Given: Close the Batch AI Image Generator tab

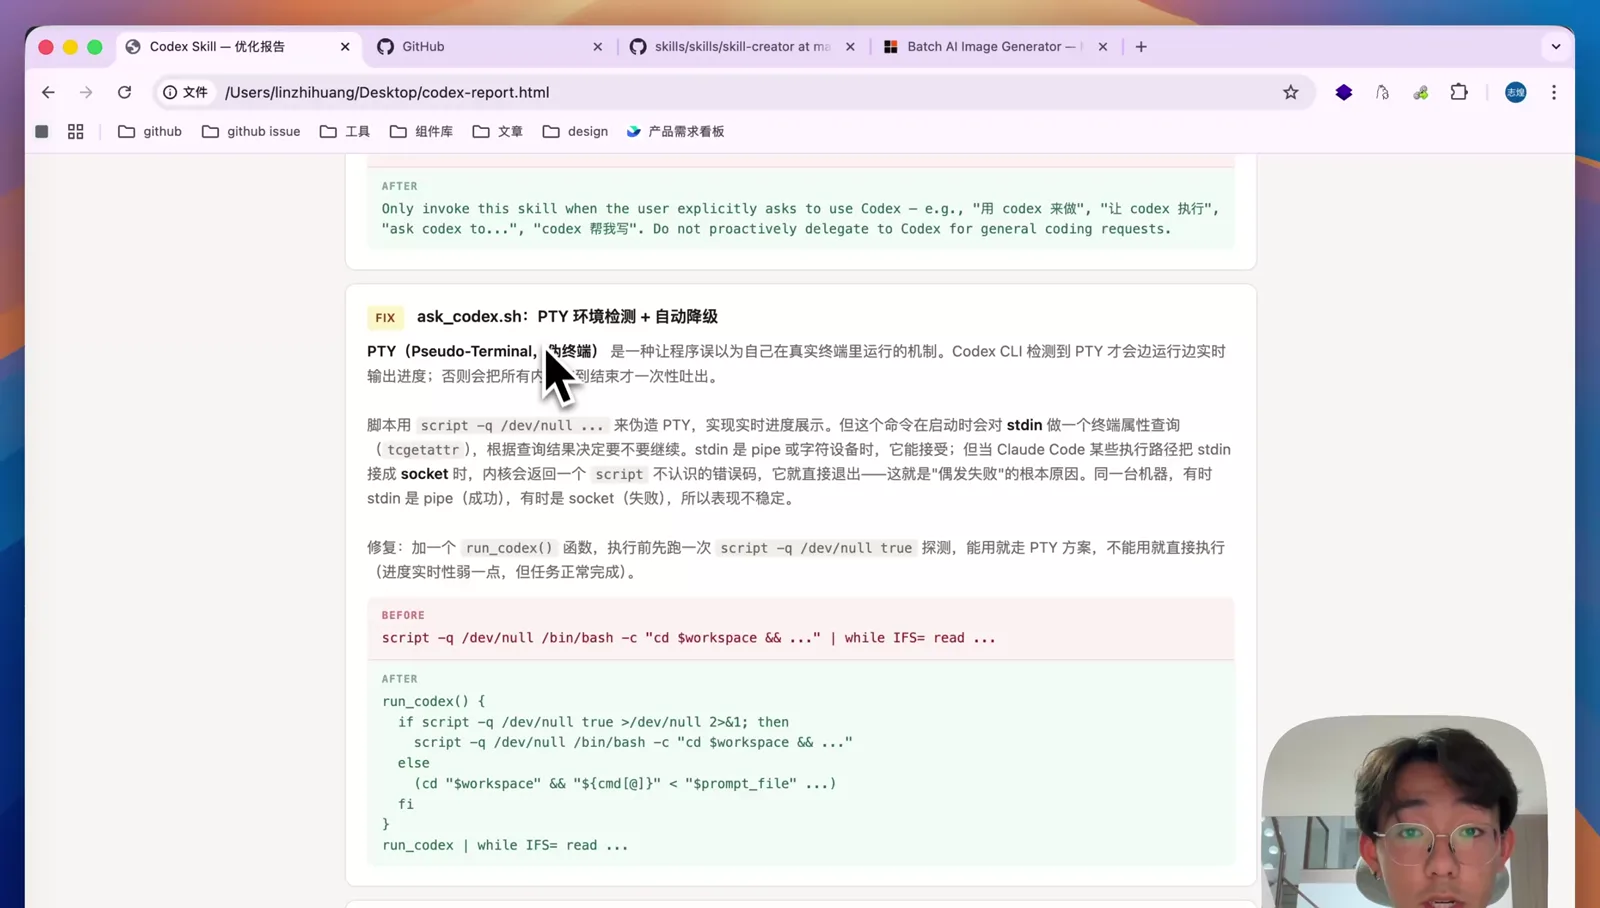Looking at the screenshot, I should click(1103, 46).
